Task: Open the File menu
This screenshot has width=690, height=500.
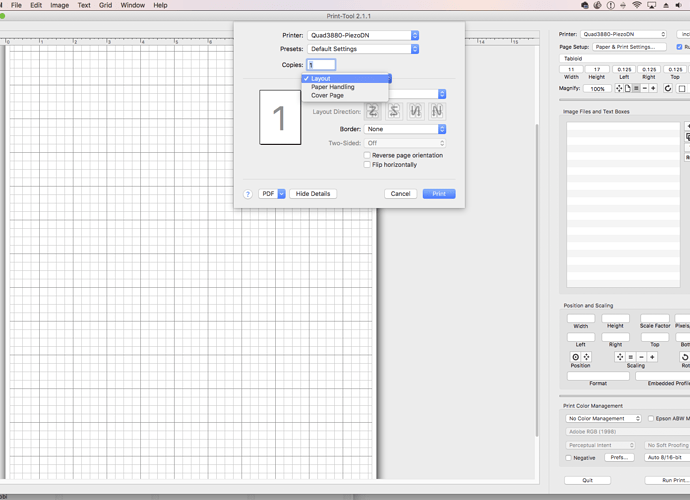Action: (x=16, y=5)
